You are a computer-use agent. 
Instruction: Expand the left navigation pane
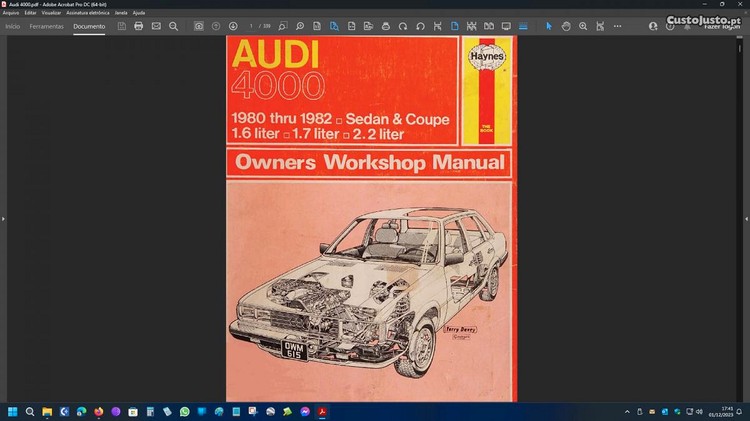(3, 218)
